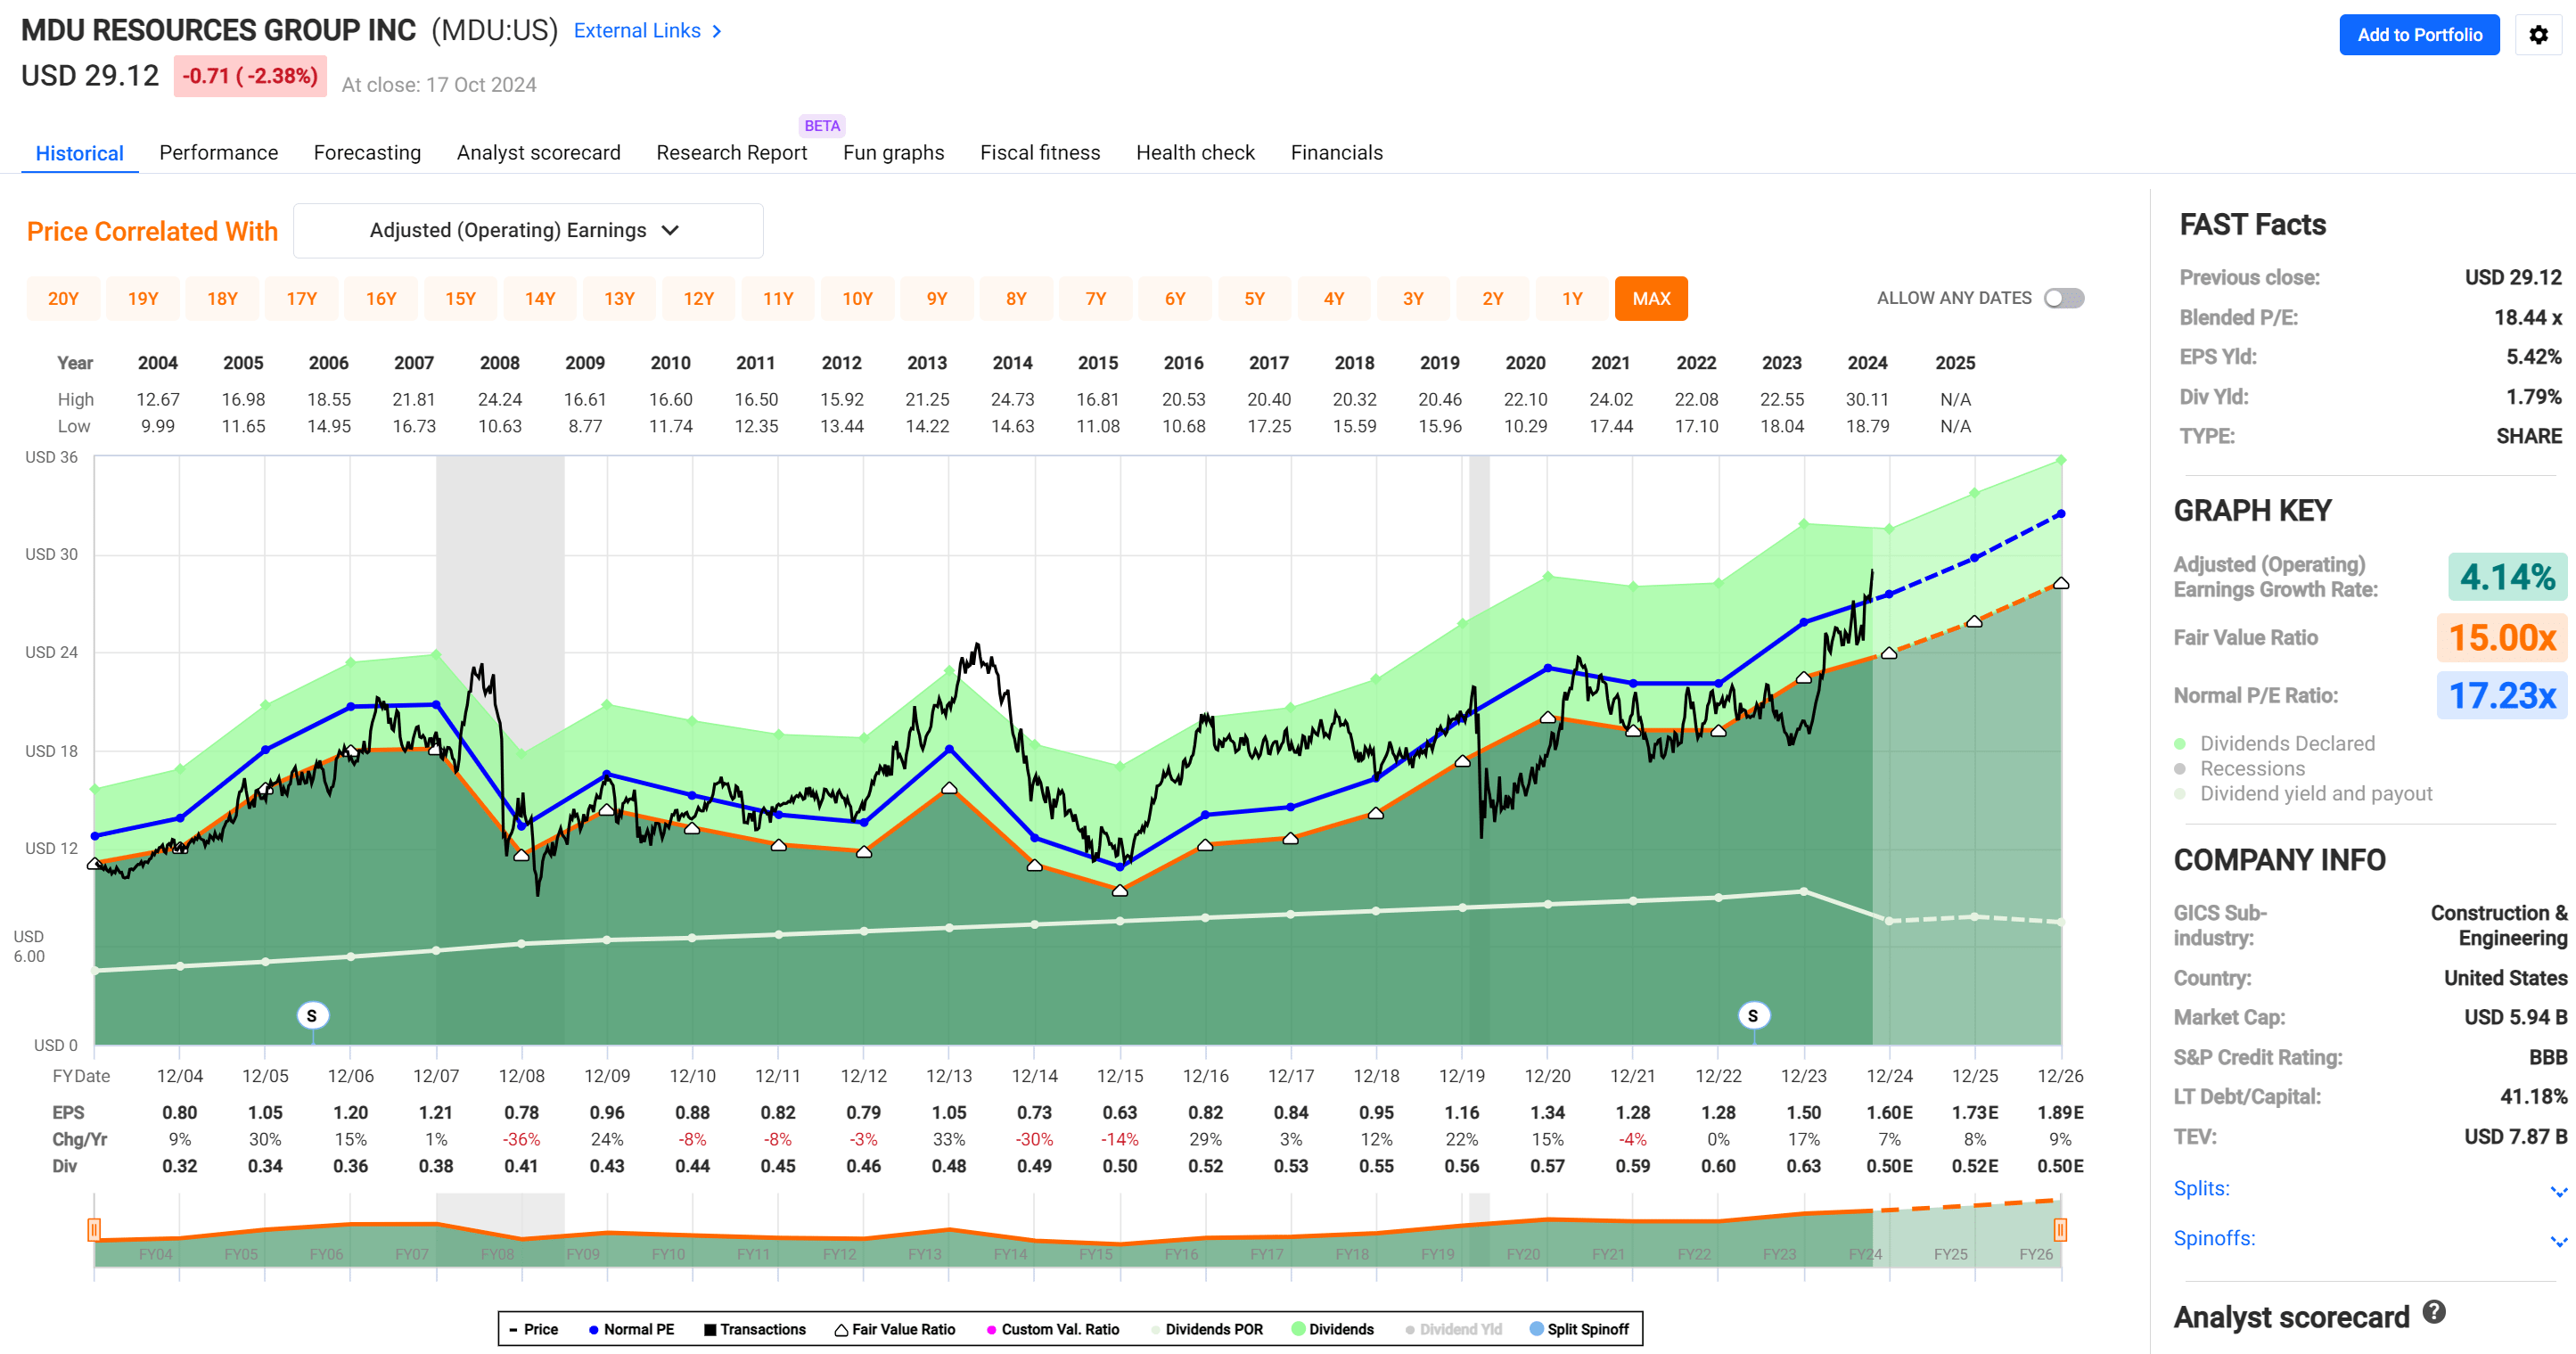2576x1354 pixels.
Task: Open Adjusted (Operating) Earnings dropdown
Action: 527,231
